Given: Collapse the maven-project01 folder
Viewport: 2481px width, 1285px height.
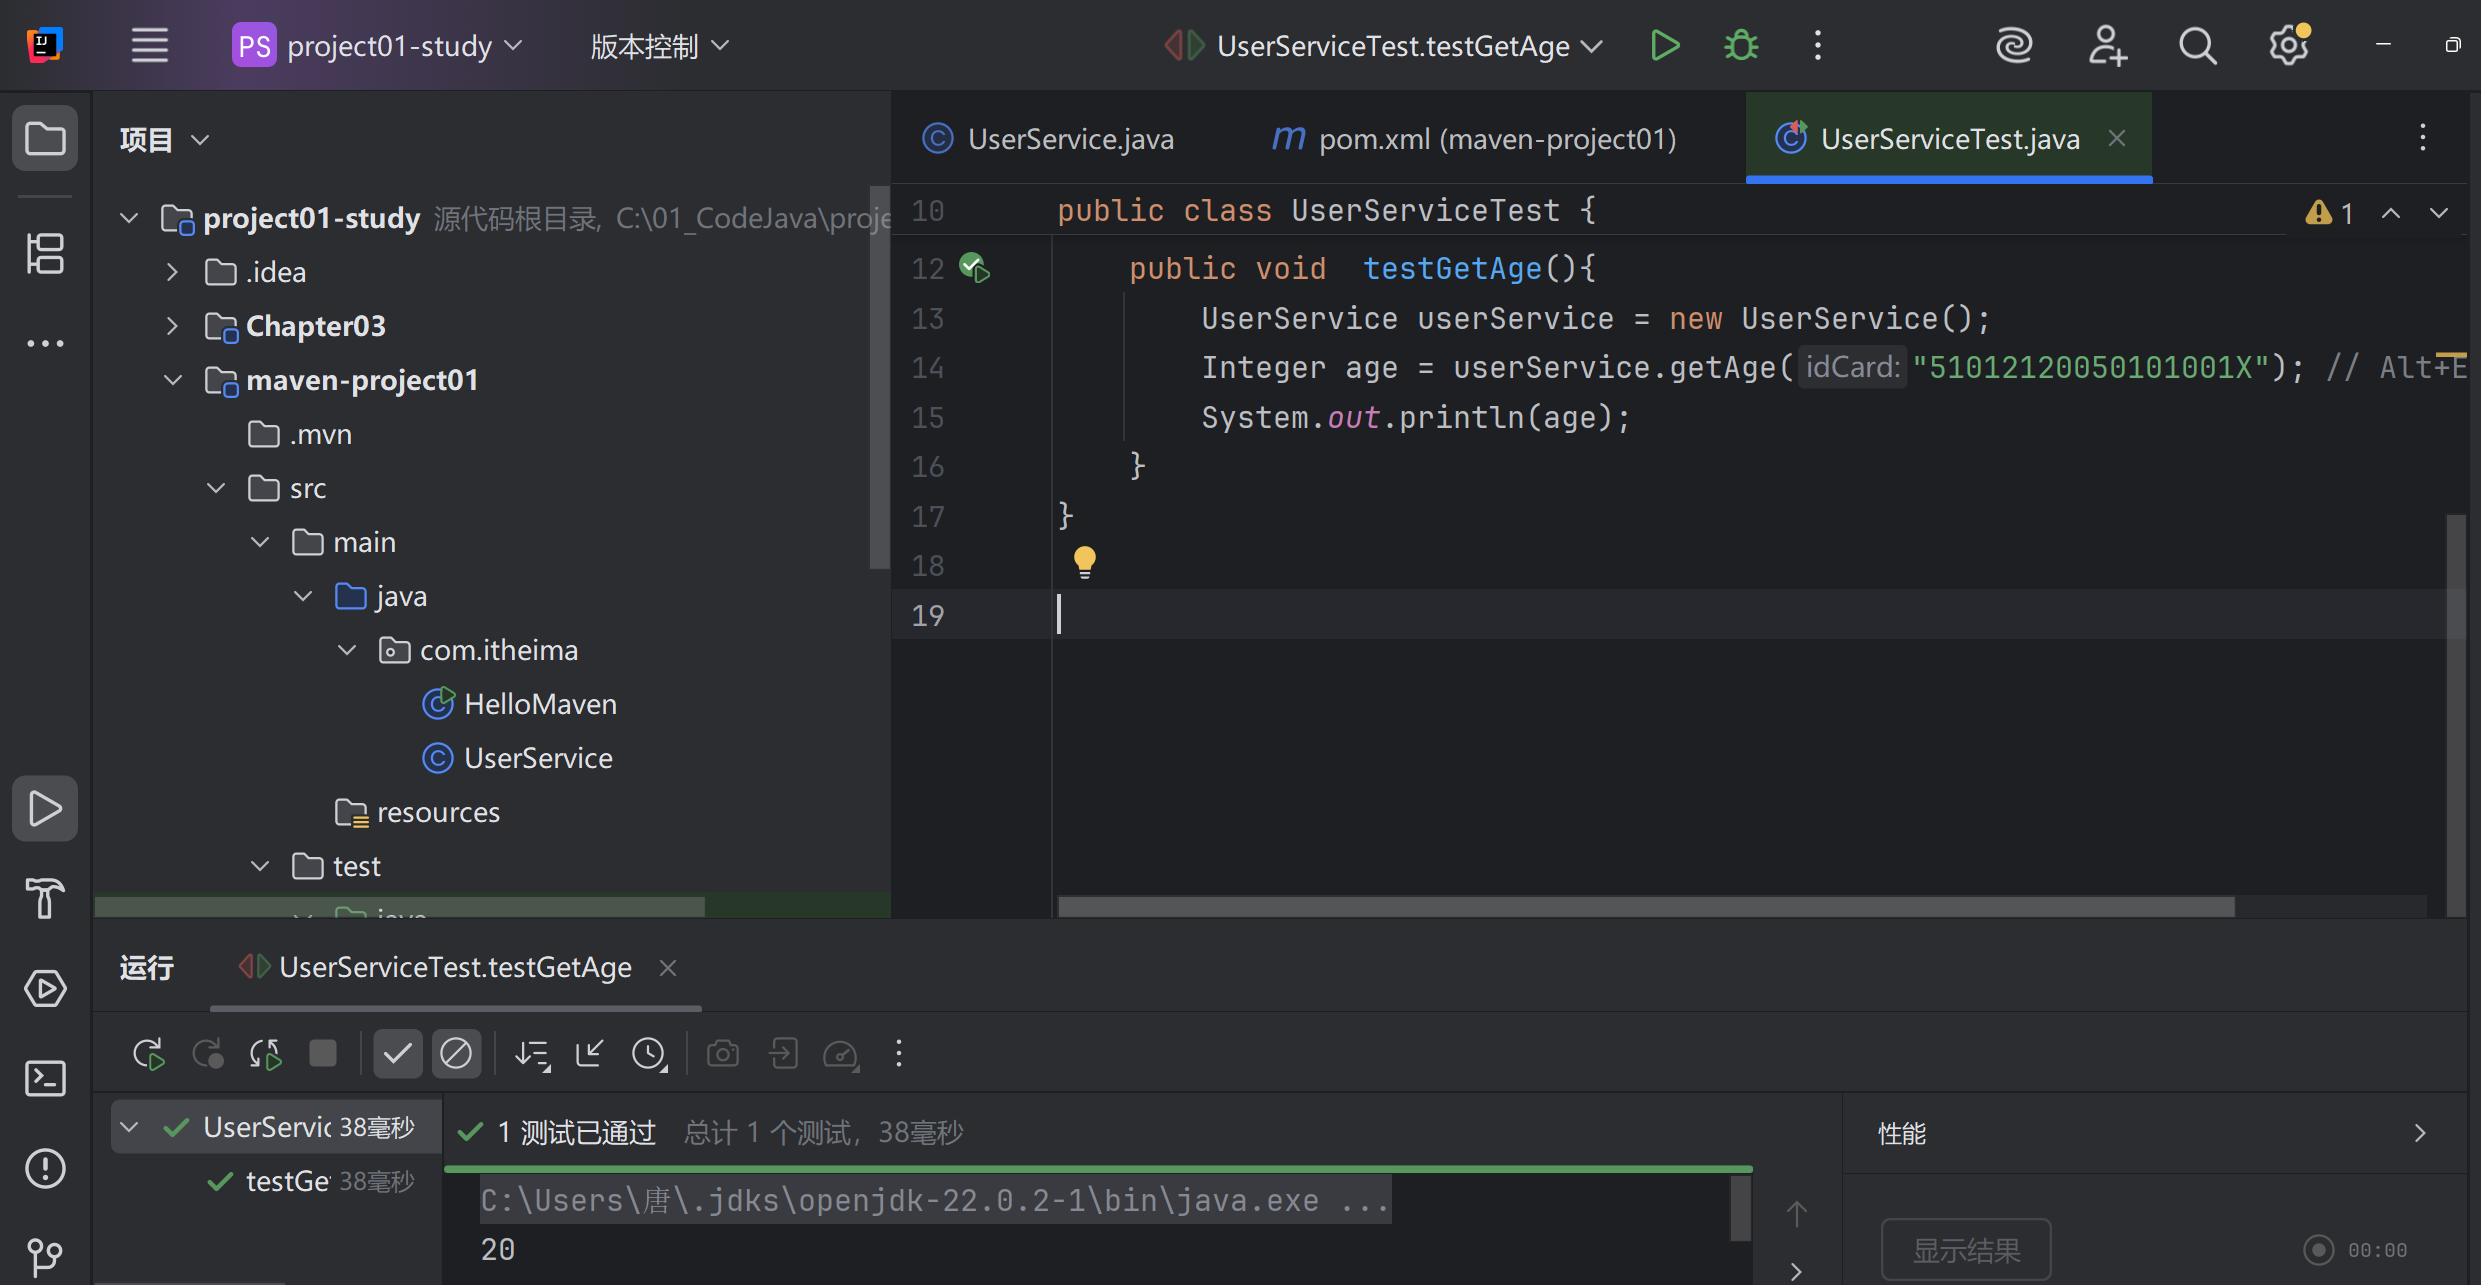Looking at the screenshot, I should 173,380.
